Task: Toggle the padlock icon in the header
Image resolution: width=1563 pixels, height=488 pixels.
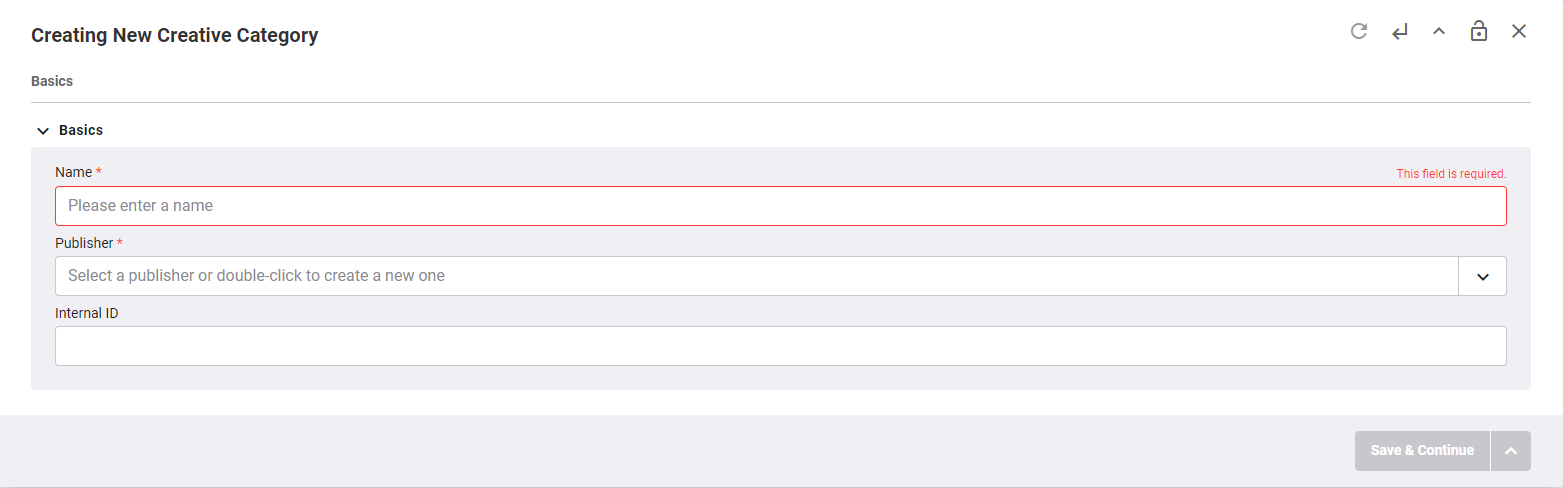Action: 1479,31
